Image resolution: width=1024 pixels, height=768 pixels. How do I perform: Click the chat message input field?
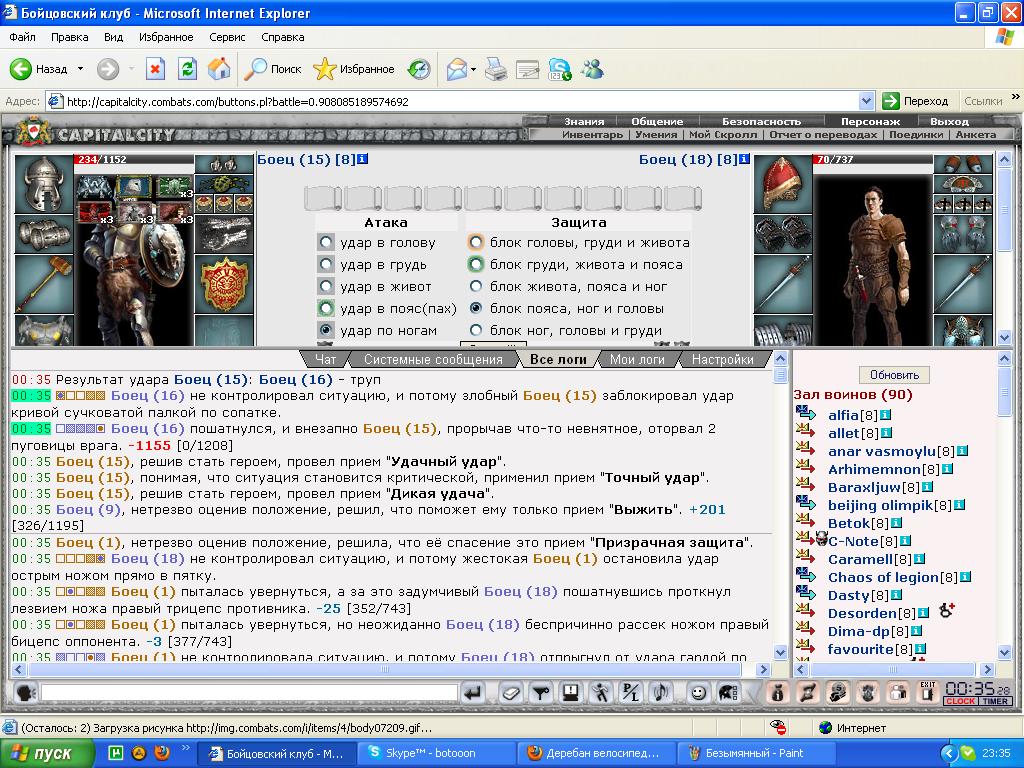[249, 692]
